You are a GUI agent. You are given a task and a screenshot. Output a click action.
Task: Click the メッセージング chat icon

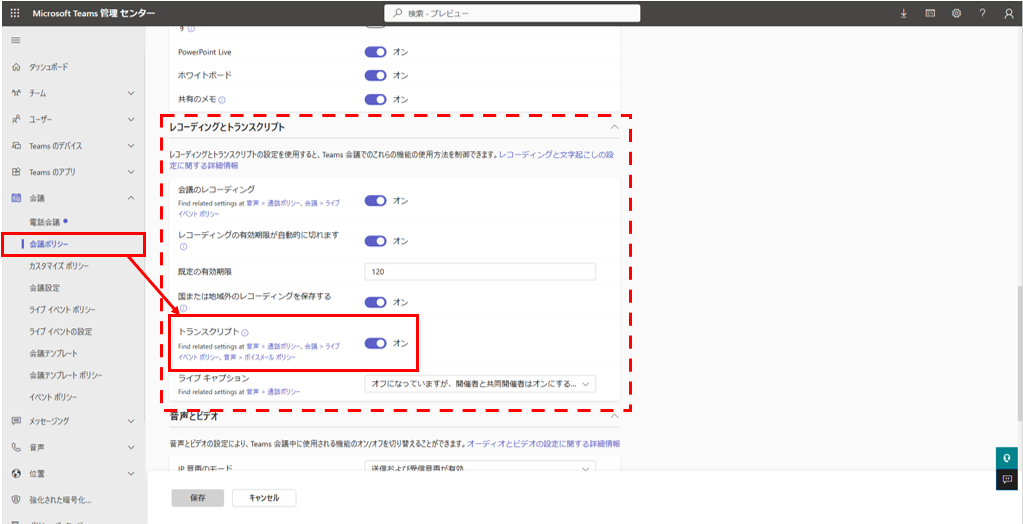click(16, 421)
